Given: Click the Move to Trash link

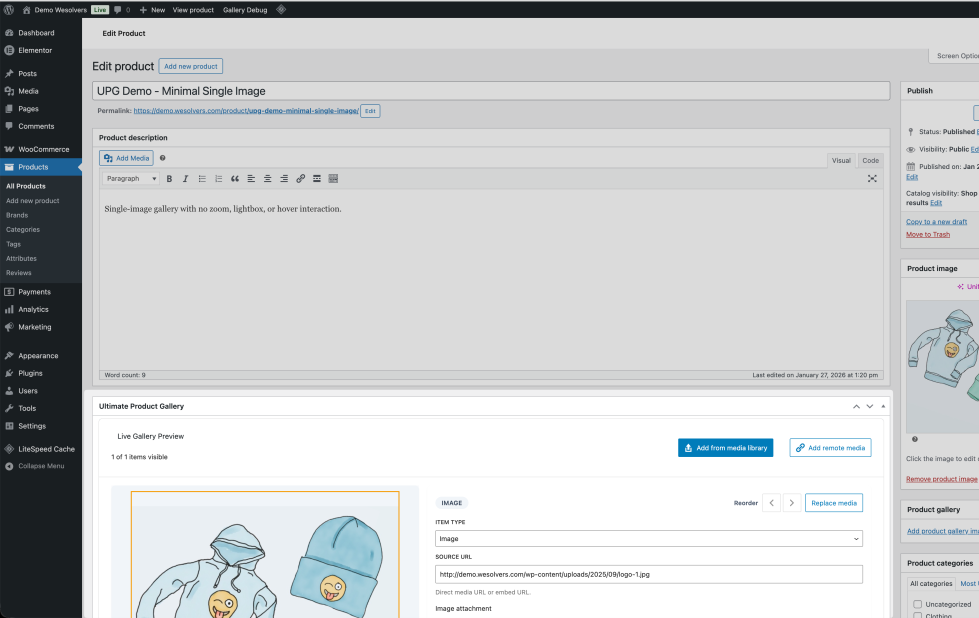Looking at the screenshot, I should (928, 234).
